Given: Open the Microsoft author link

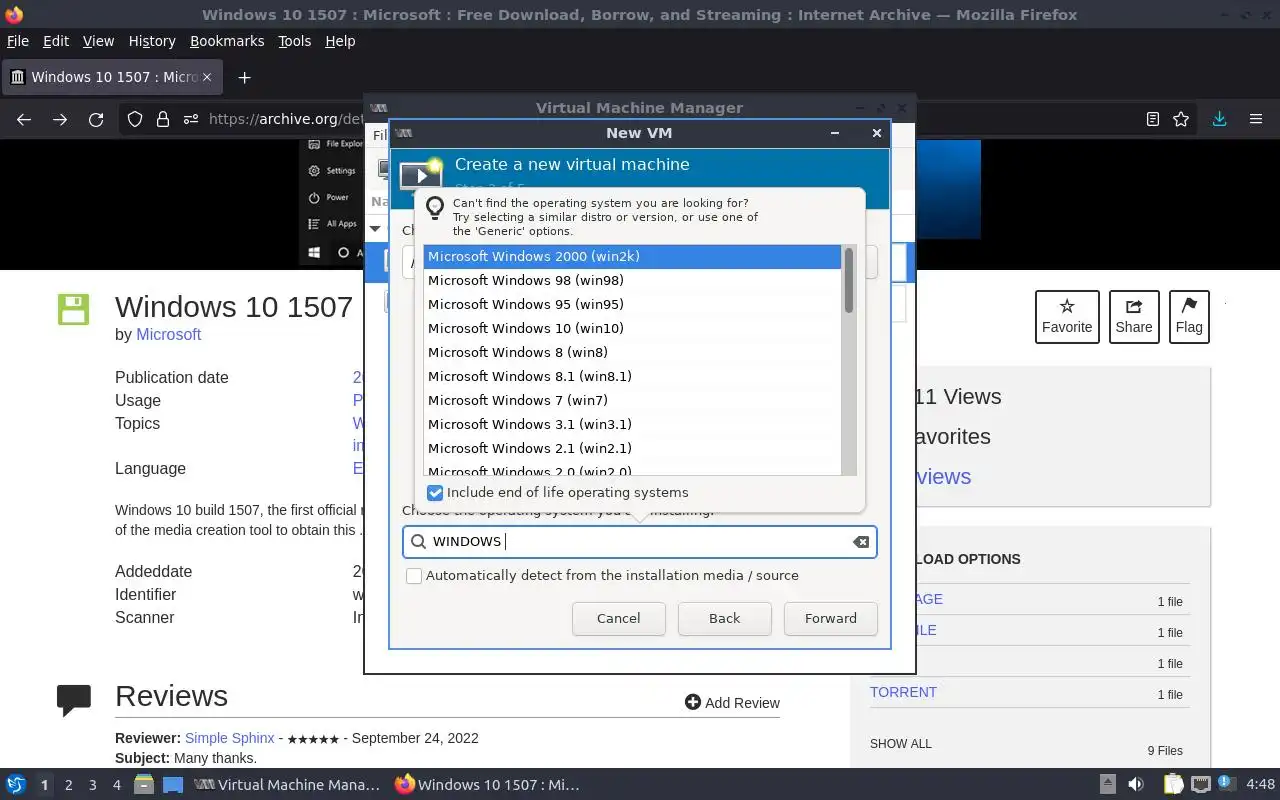Looking at the screenshot, I should pyautogui.click(x=169, y=335).
